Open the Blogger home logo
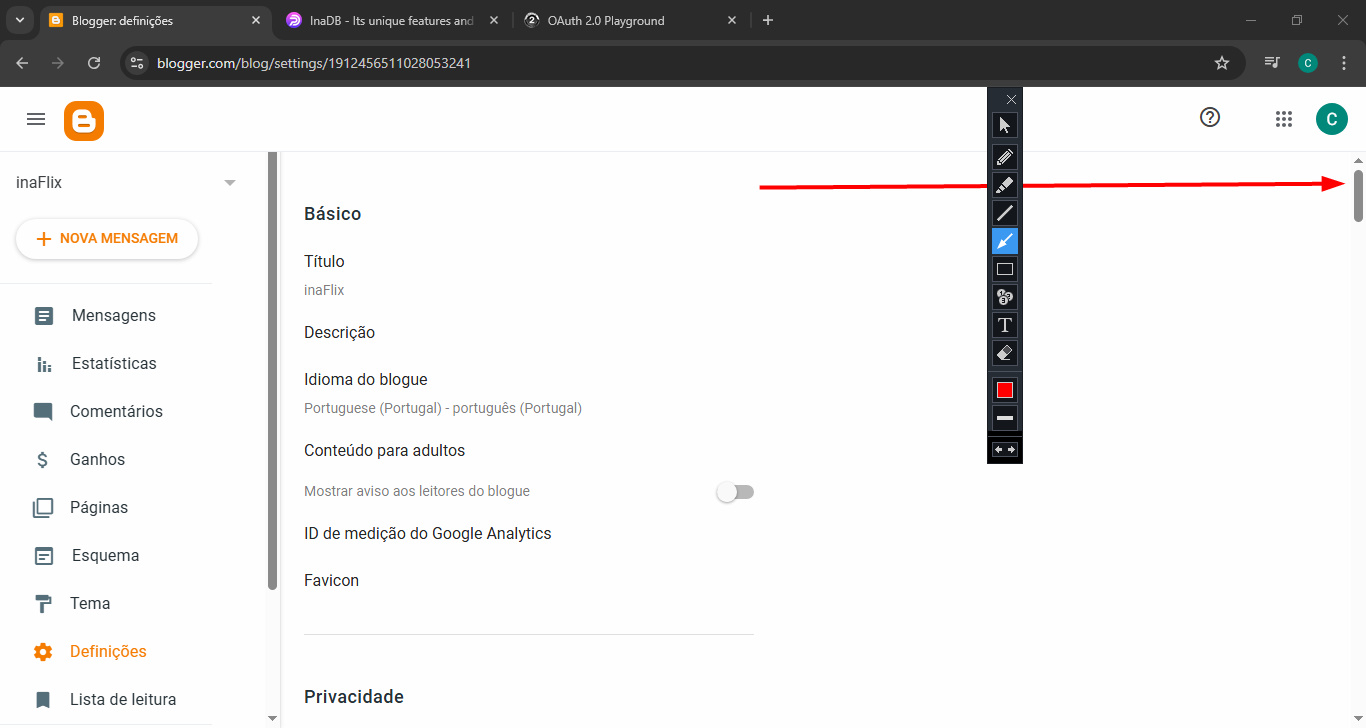This screenshot has height=728, width=1366. point(83,120)
